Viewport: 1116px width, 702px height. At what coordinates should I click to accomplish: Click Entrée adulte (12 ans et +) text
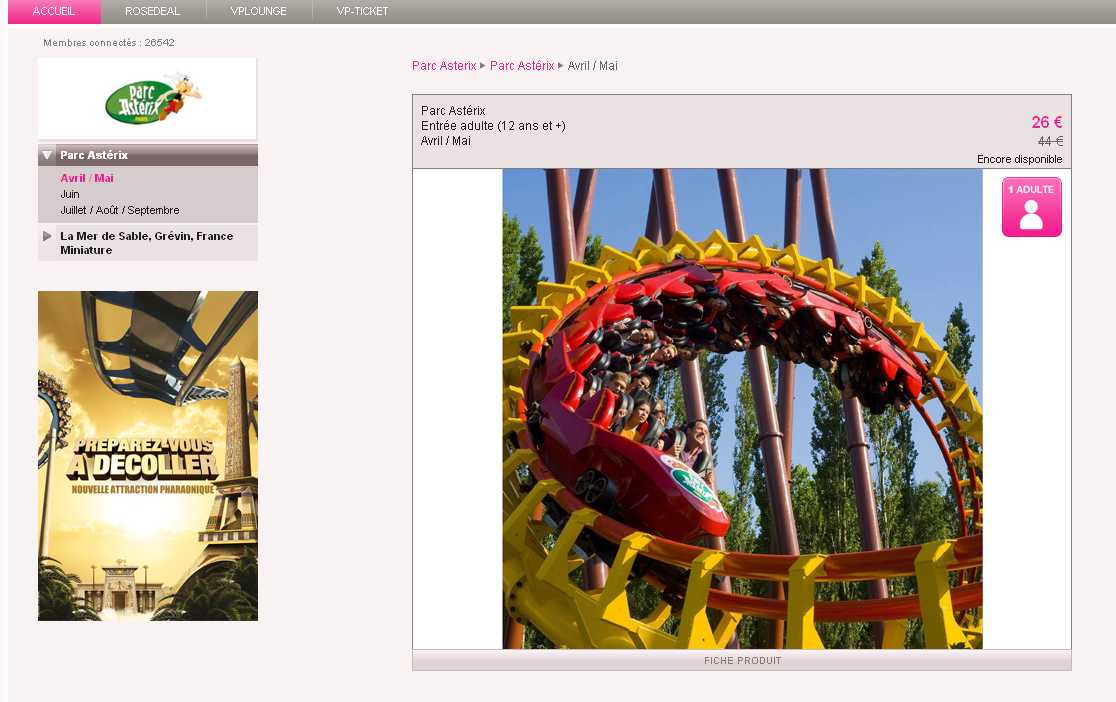pyautogui.click(x=493, y=126)
